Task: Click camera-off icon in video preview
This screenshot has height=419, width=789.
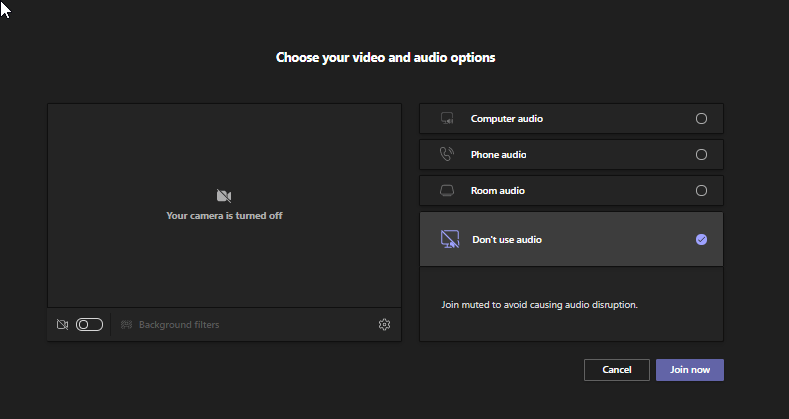Action: (x=224, y=196)
